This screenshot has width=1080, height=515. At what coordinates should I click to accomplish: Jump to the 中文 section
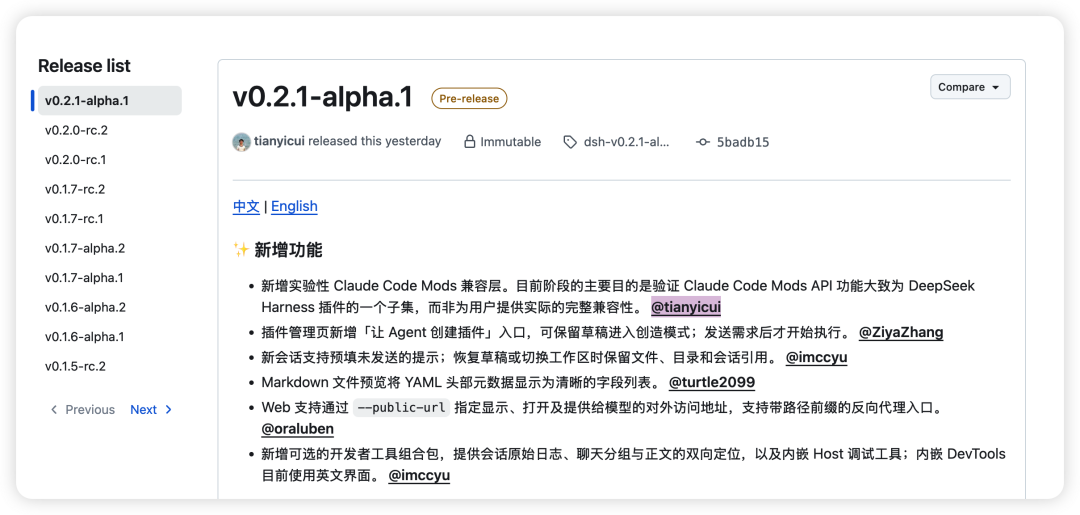click(246, 207)
